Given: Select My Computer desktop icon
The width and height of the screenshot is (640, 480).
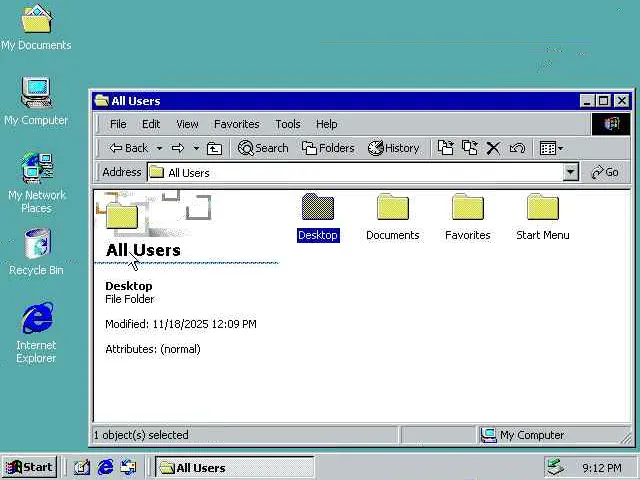Looking at the screenshot, I should point(36,101).
